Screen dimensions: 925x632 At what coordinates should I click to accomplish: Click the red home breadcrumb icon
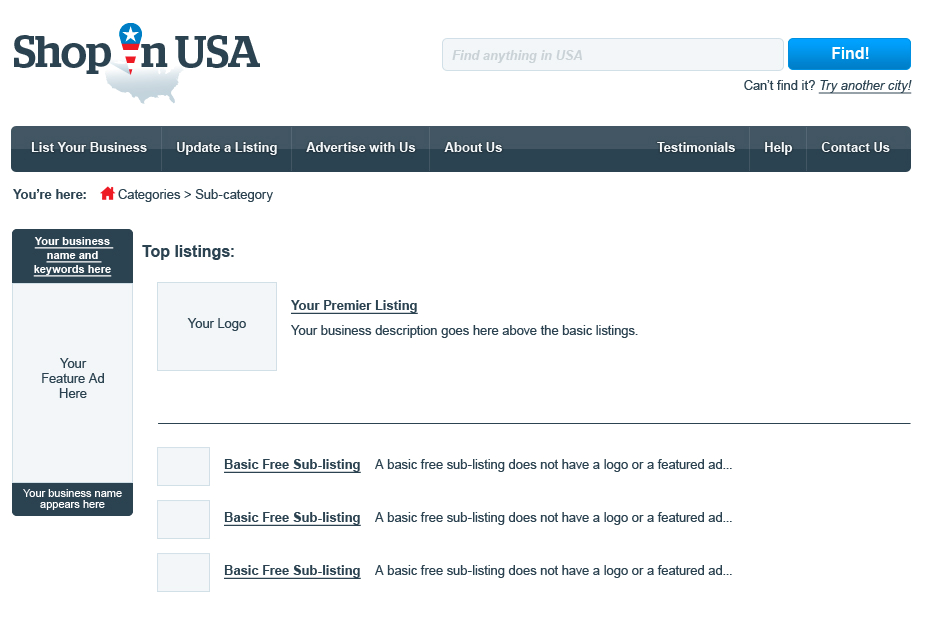pyautogui.click(x=107, y=194)
